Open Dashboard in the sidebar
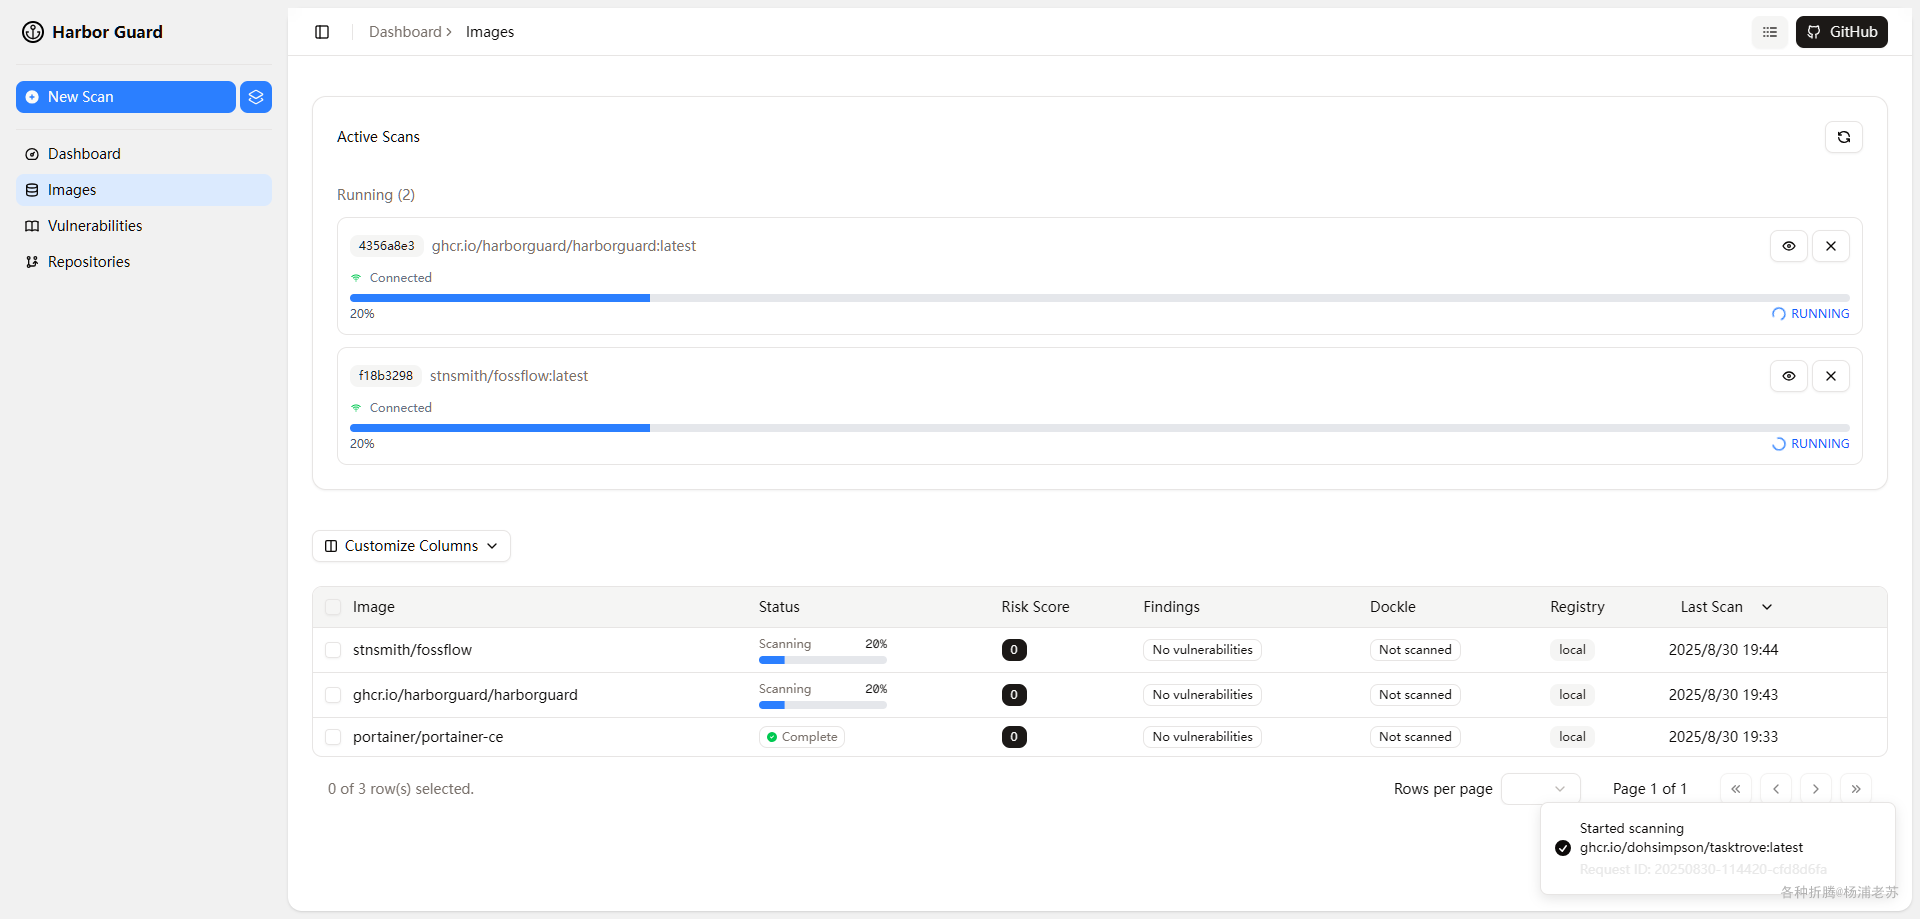The width and height of the screenshot is (1920, 919). click(x=144, y=154)
